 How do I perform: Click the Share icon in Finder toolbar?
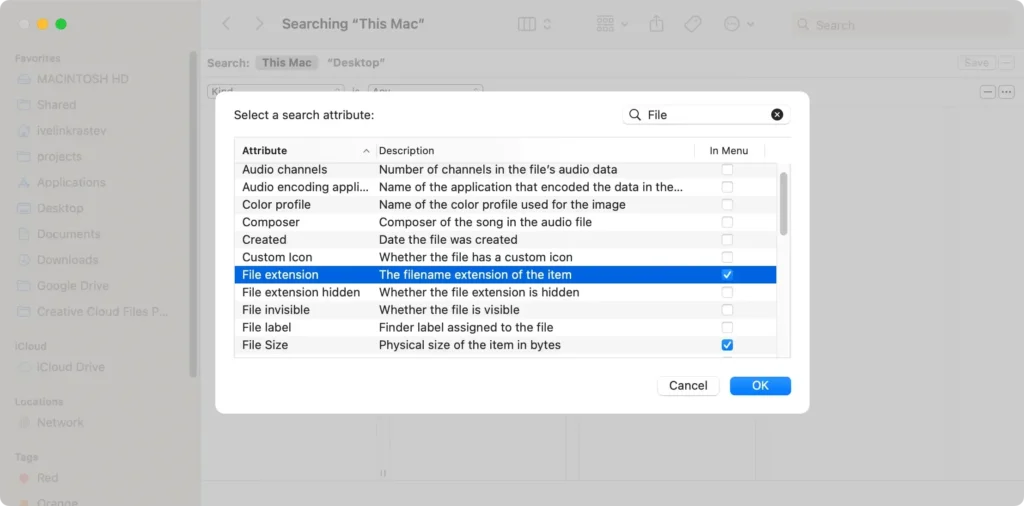pyautogui.click(x=656, y=24)
